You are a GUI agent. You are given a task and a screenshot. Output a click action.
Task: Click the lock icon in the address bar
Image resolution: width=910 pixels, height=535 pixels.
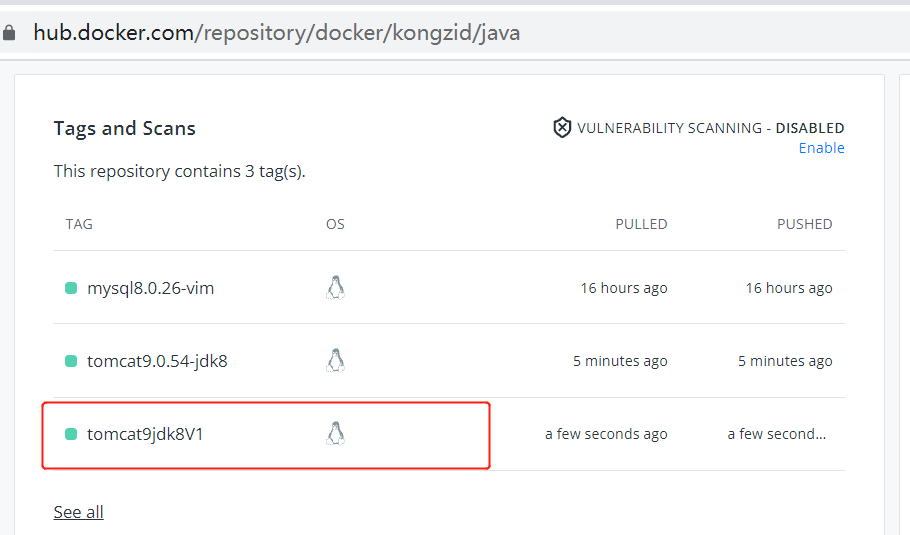click(9, 33)
